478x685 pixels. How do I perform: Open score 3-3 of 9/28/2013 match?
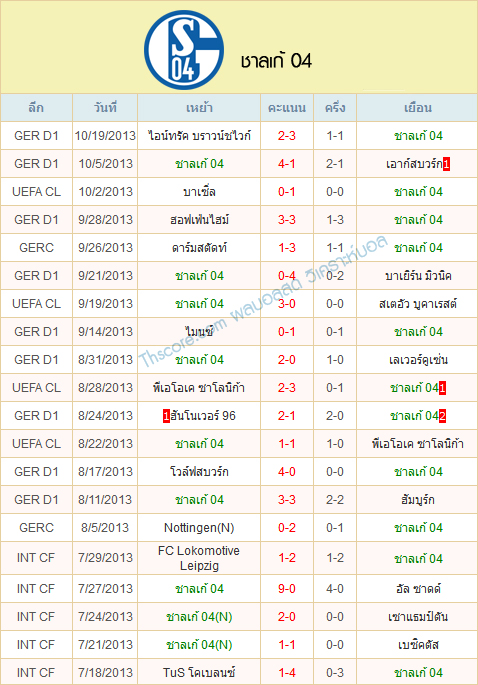(287, 220)
